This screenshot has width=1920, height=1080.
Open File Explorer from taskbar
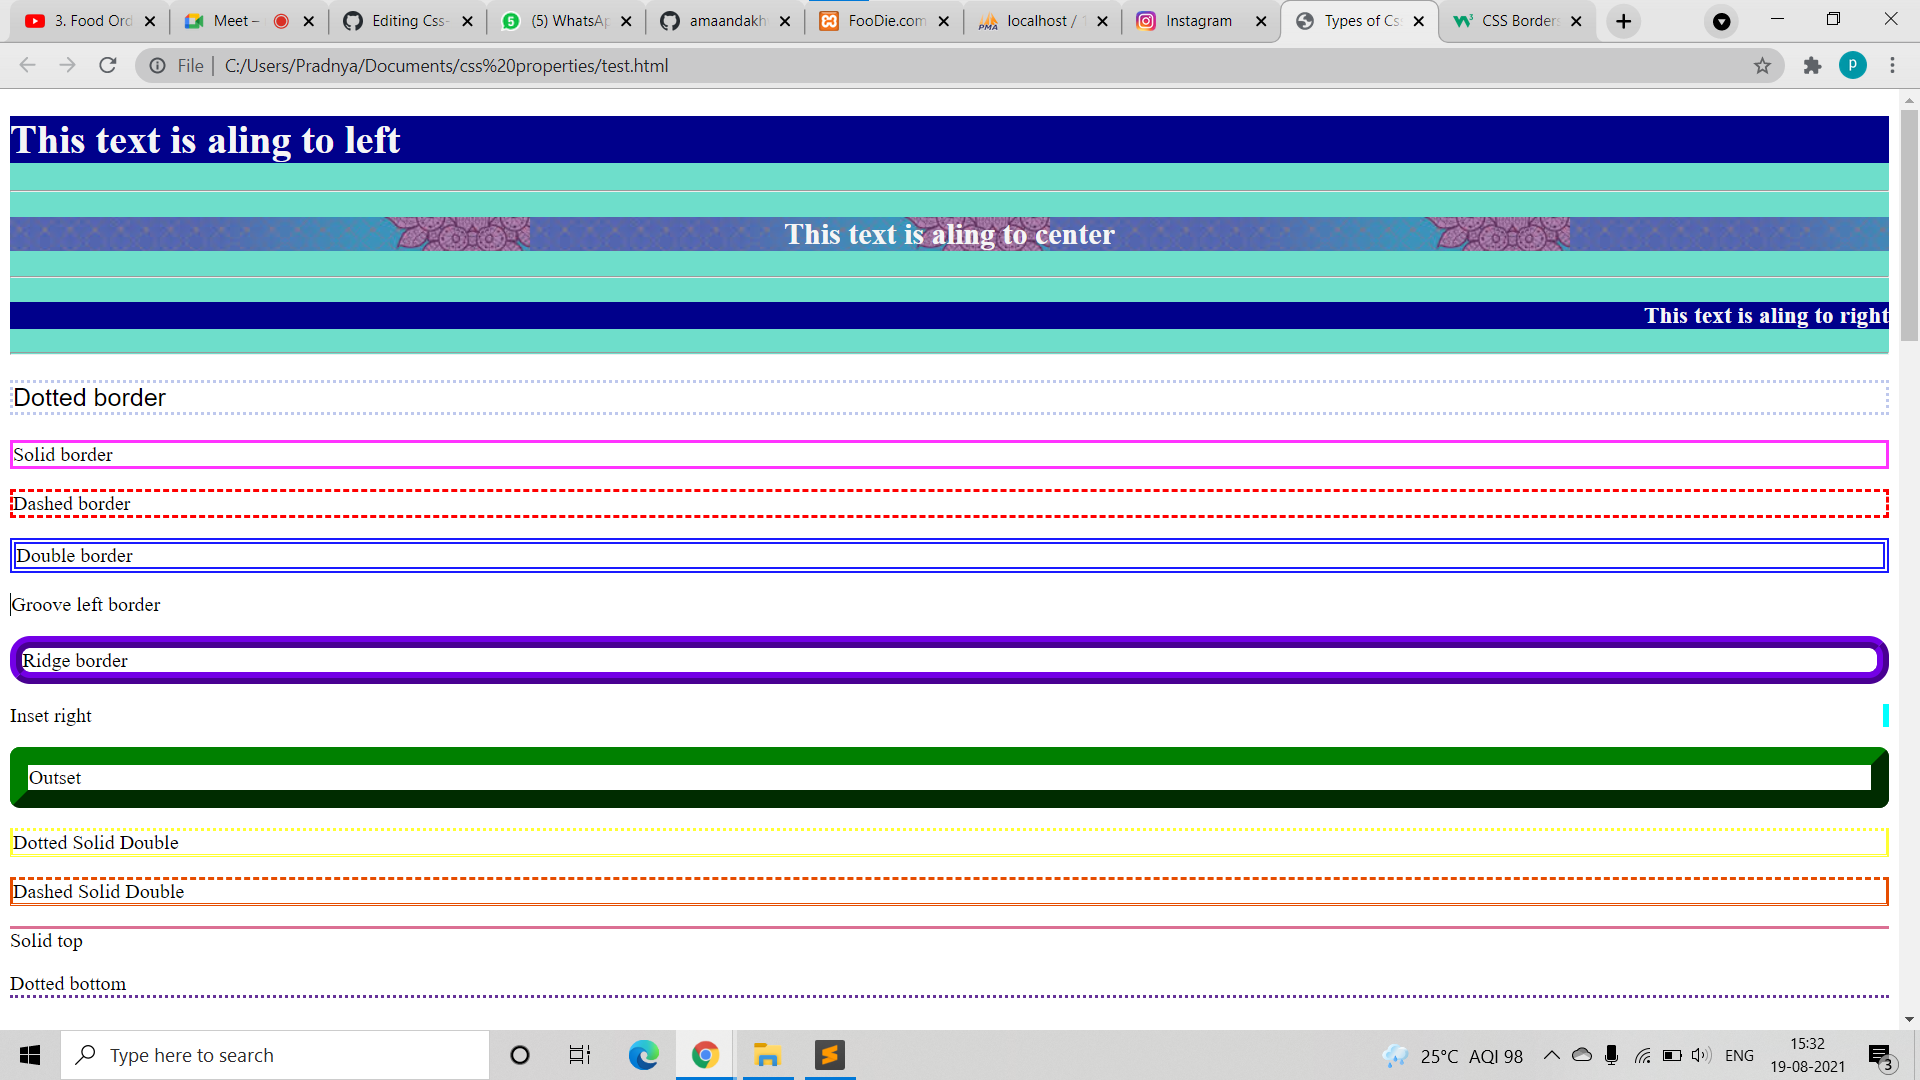(767, 1055)
